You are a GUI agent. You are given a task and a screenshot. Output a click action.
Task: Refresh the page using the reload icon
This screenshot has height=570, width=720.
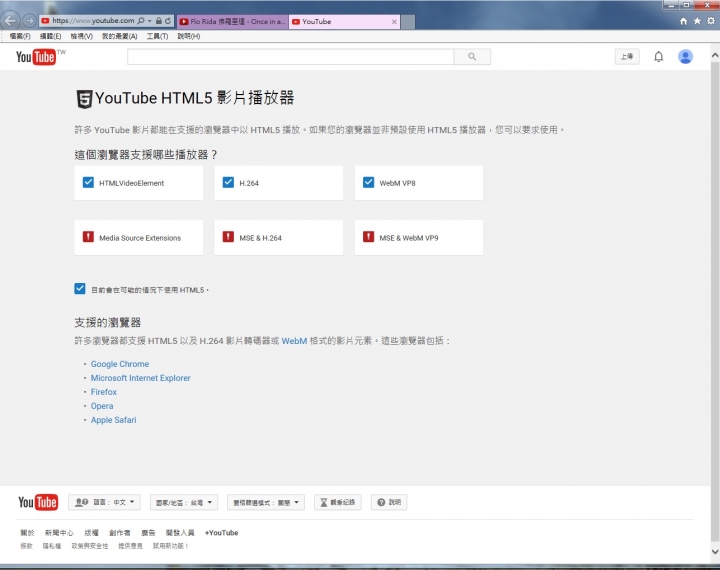pos(168,21)
